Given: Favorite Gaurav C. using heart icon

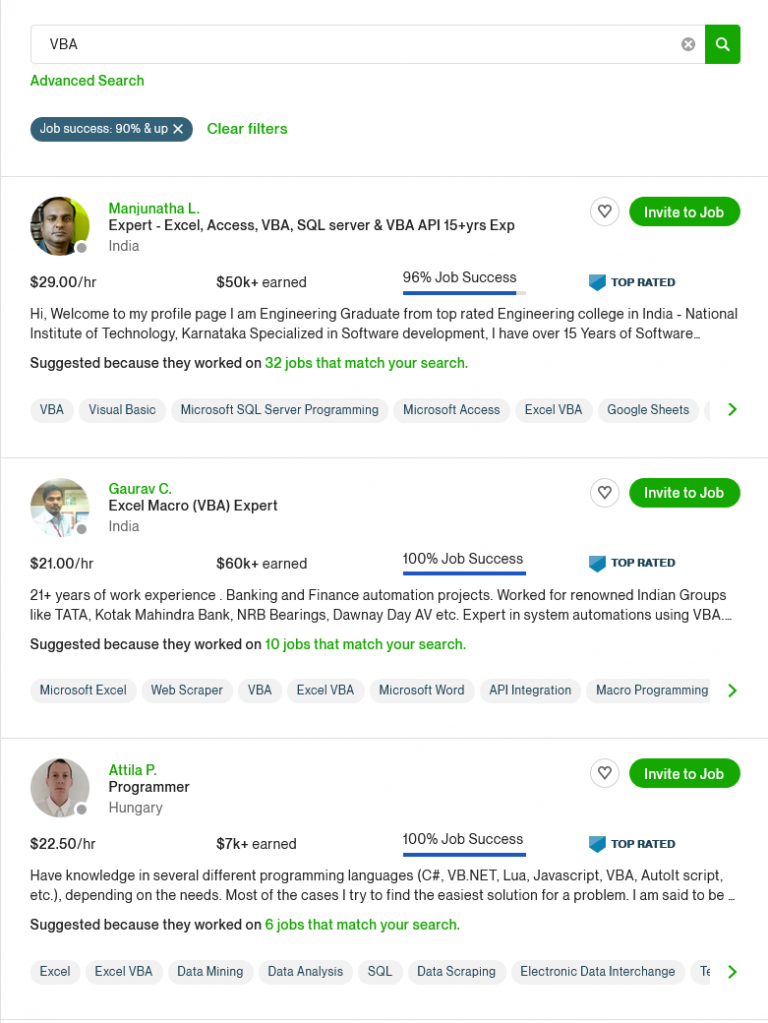Looking at the screenshot, I should [x=604, y=493].
